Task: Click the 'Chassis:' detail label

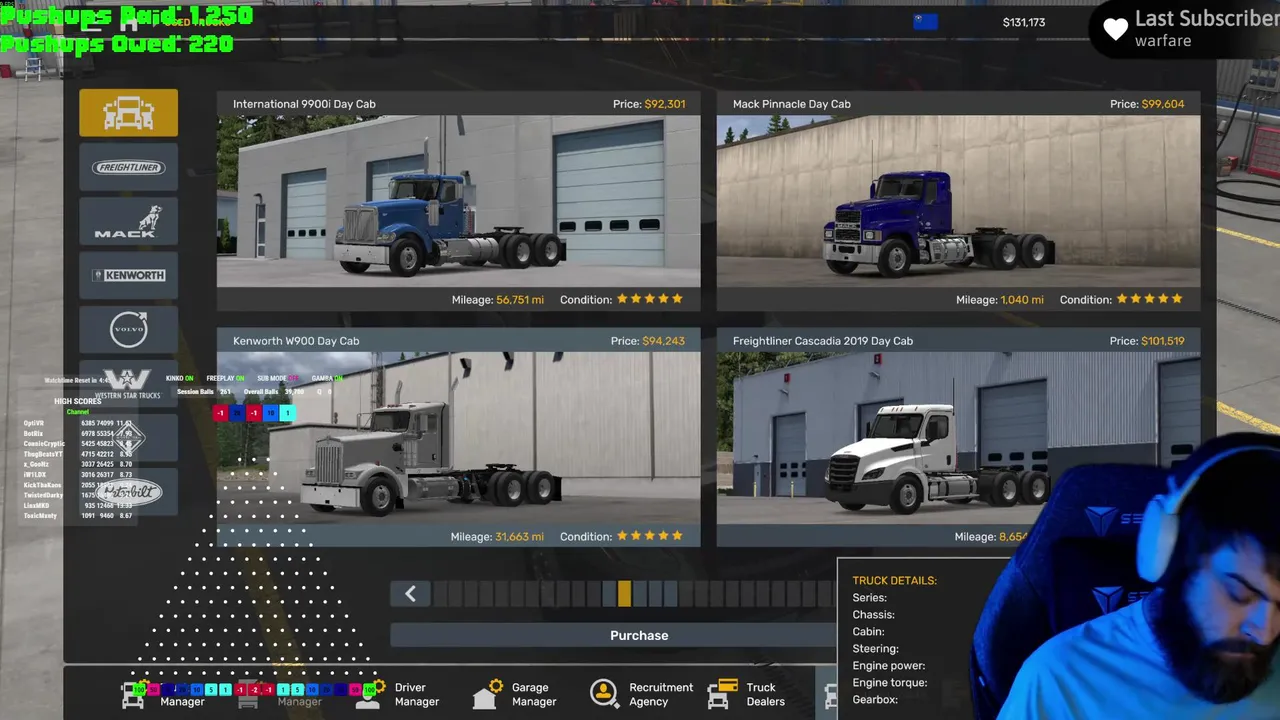Action: click(874, 615)
